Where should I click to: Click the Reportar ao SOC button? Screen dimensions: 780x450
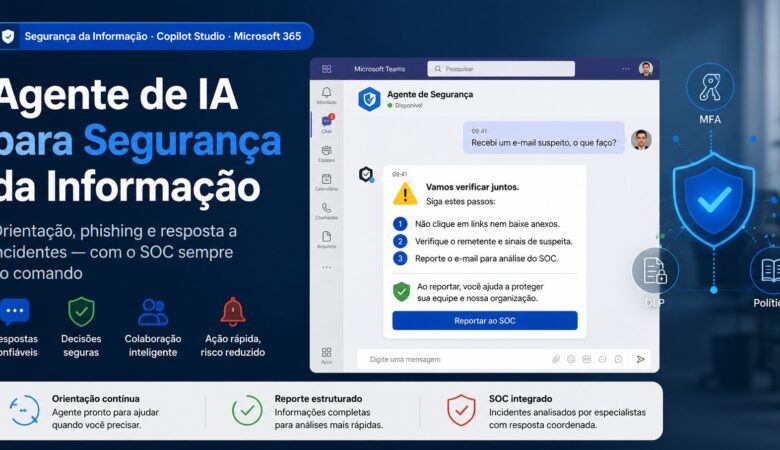pos(485,321)
